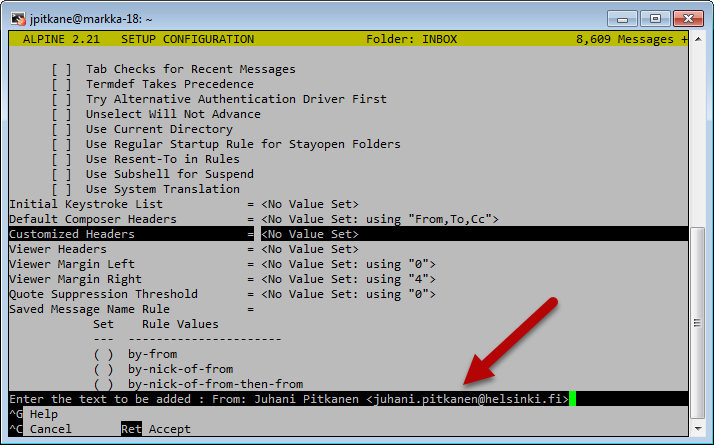Toggle Use Subshell for Suspend checkbox
The height and width of the screenshot is (445, 714).
point(61,174)
